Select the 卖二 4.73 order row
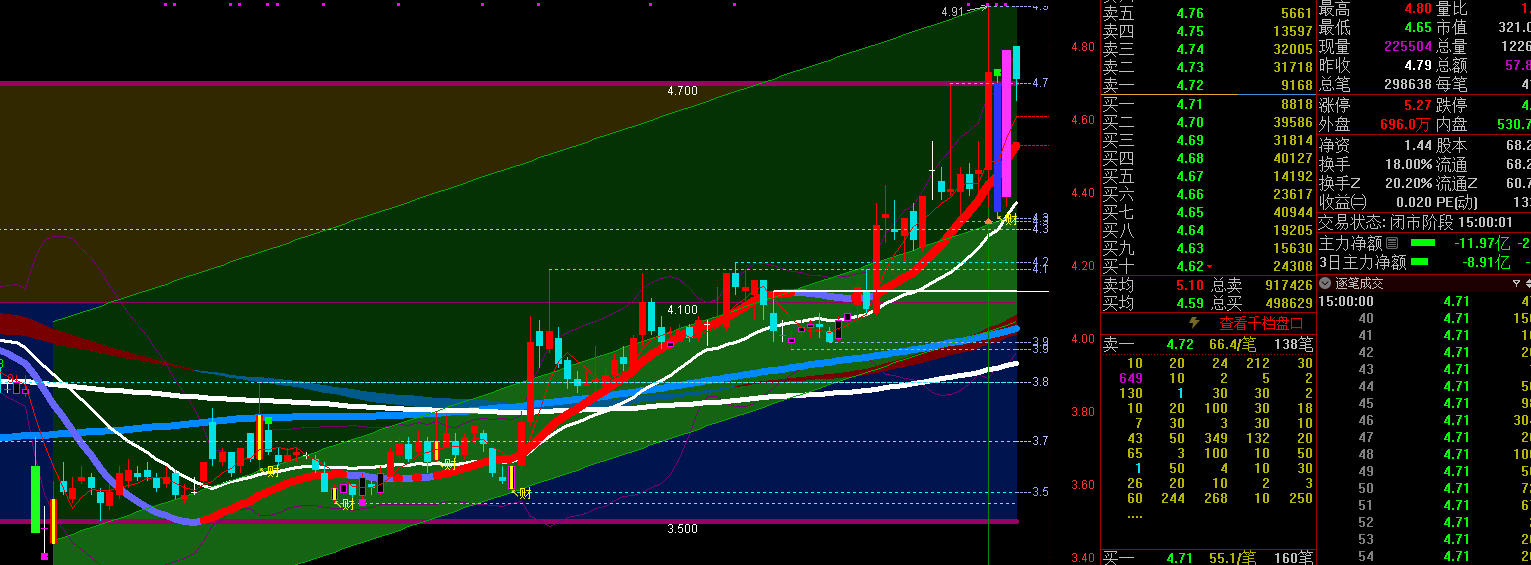 (1208, 67)
